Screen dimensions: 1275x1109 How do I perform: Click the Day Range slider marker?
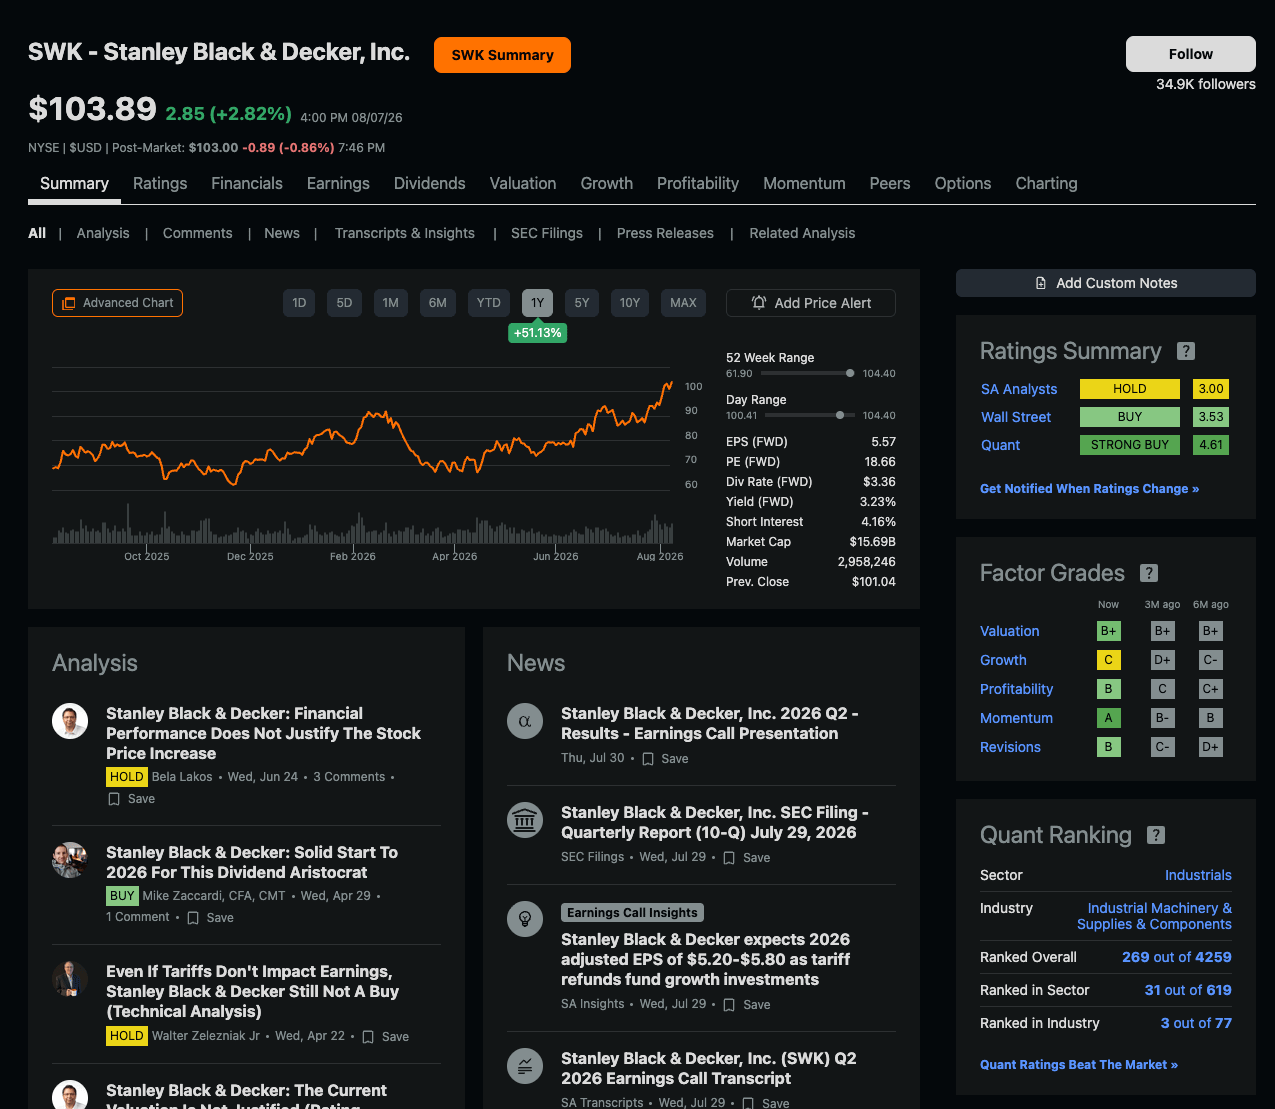[840, 415]
